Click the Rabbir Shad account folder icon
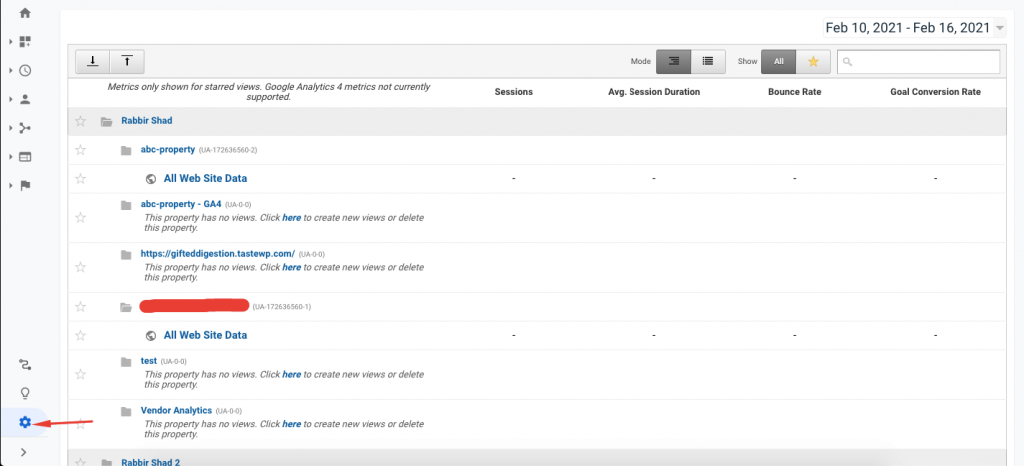The image size is (1024, 466). tap(106, 121)
